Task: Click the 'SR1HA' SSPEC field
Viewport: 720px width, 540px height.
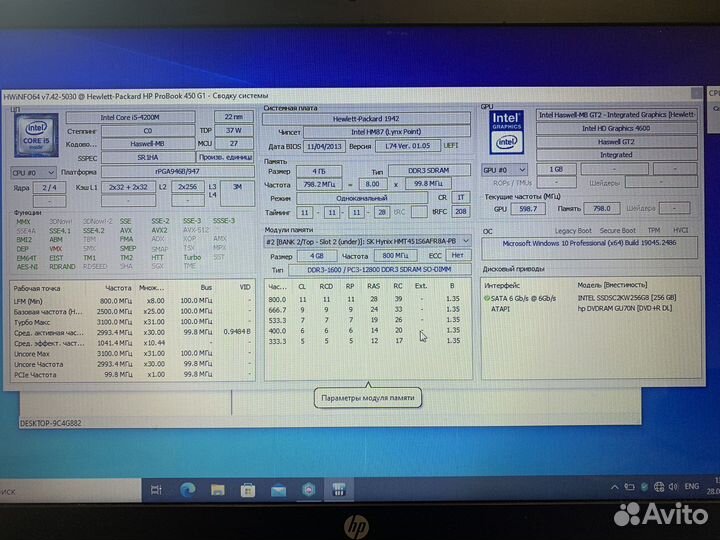Action: (147, 157)
